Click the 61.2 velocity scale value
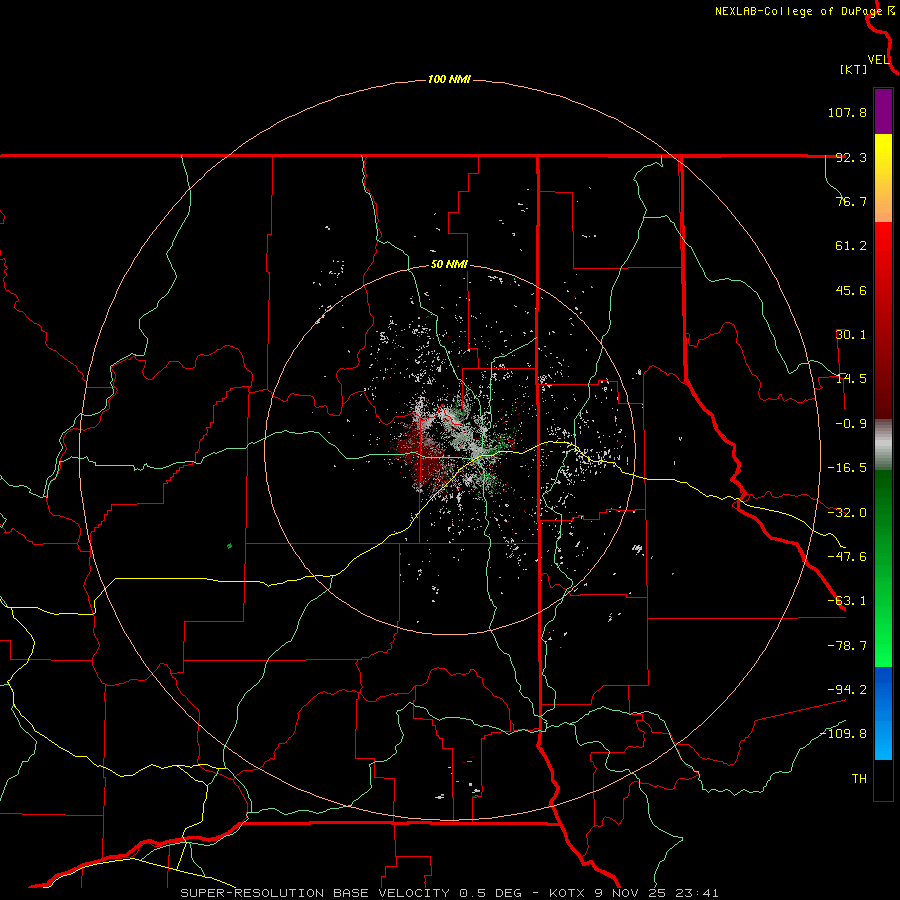The width and height of the screenshot is (900, 900). click(x=851, y=246)
